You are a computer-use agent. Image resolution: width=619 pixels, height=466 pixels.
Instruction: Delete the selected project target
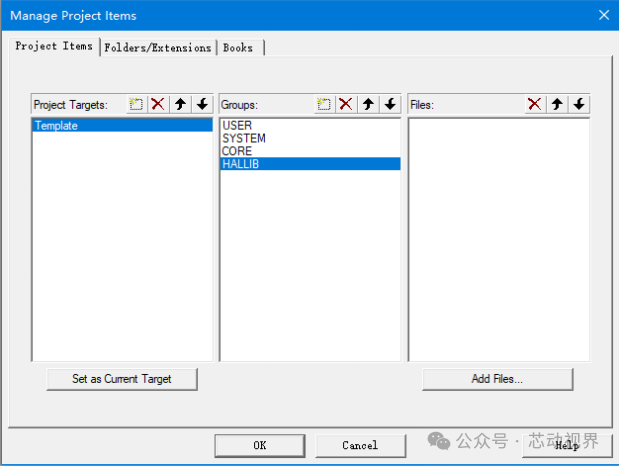(x=158, y=105)
